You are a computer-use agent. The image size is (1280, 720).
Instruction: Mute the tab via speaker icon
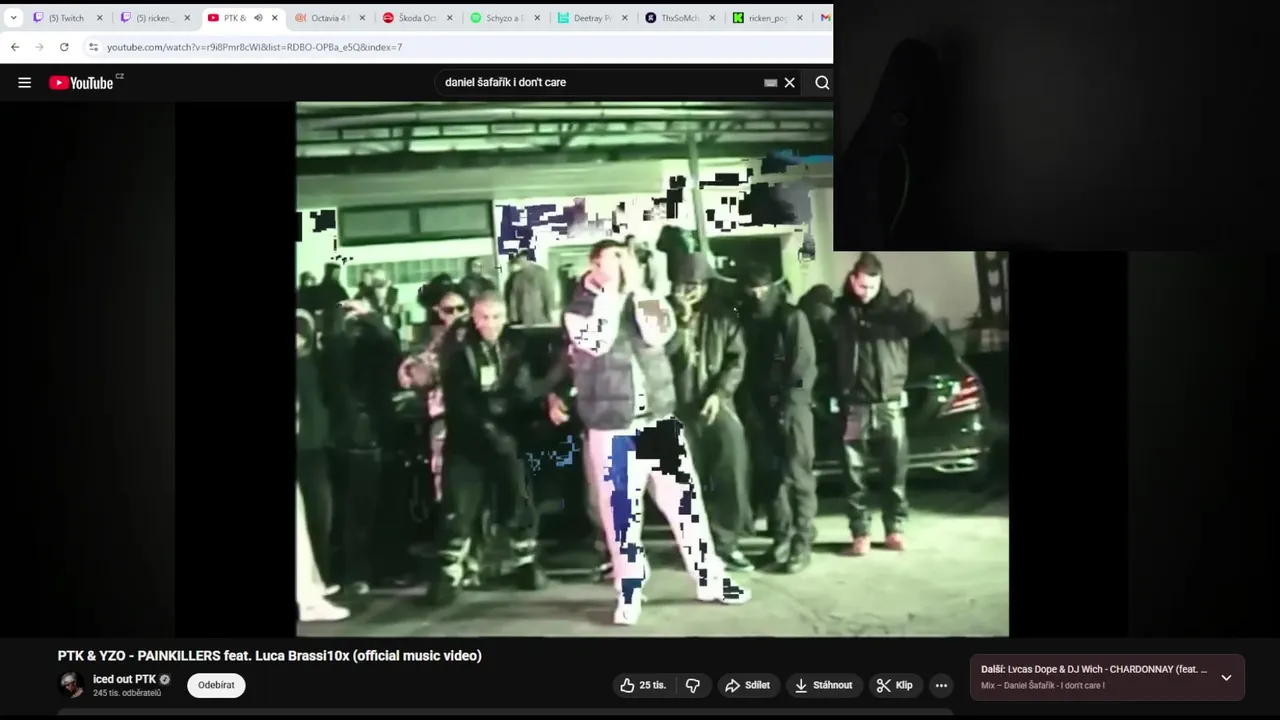[258, 18]
